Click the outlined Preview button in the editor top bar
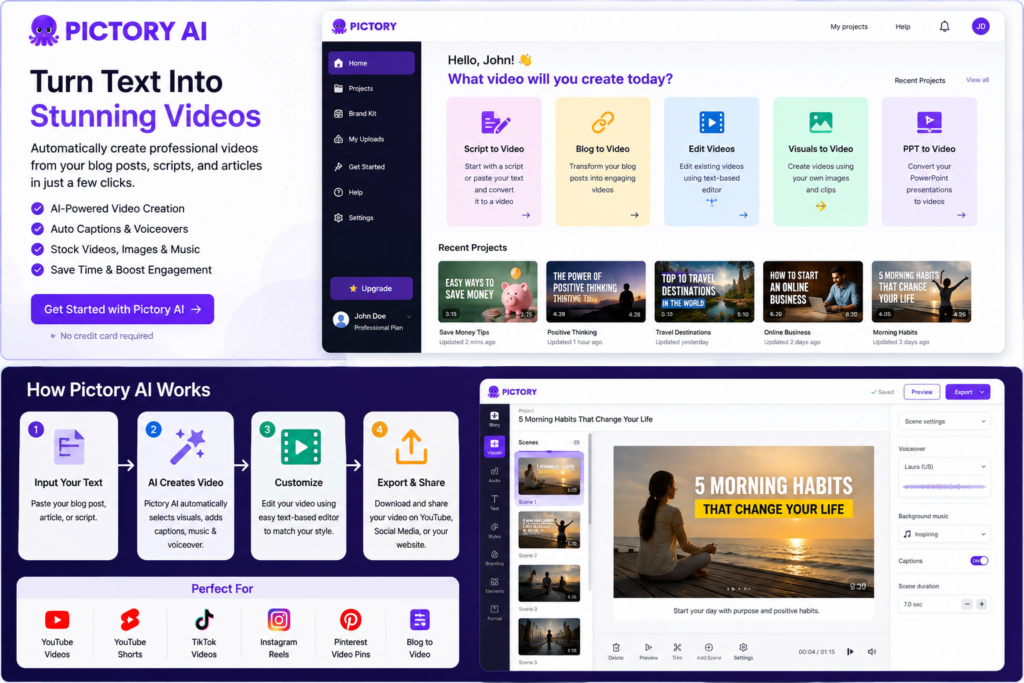1024x683 pixels. [x=921, y=392]
